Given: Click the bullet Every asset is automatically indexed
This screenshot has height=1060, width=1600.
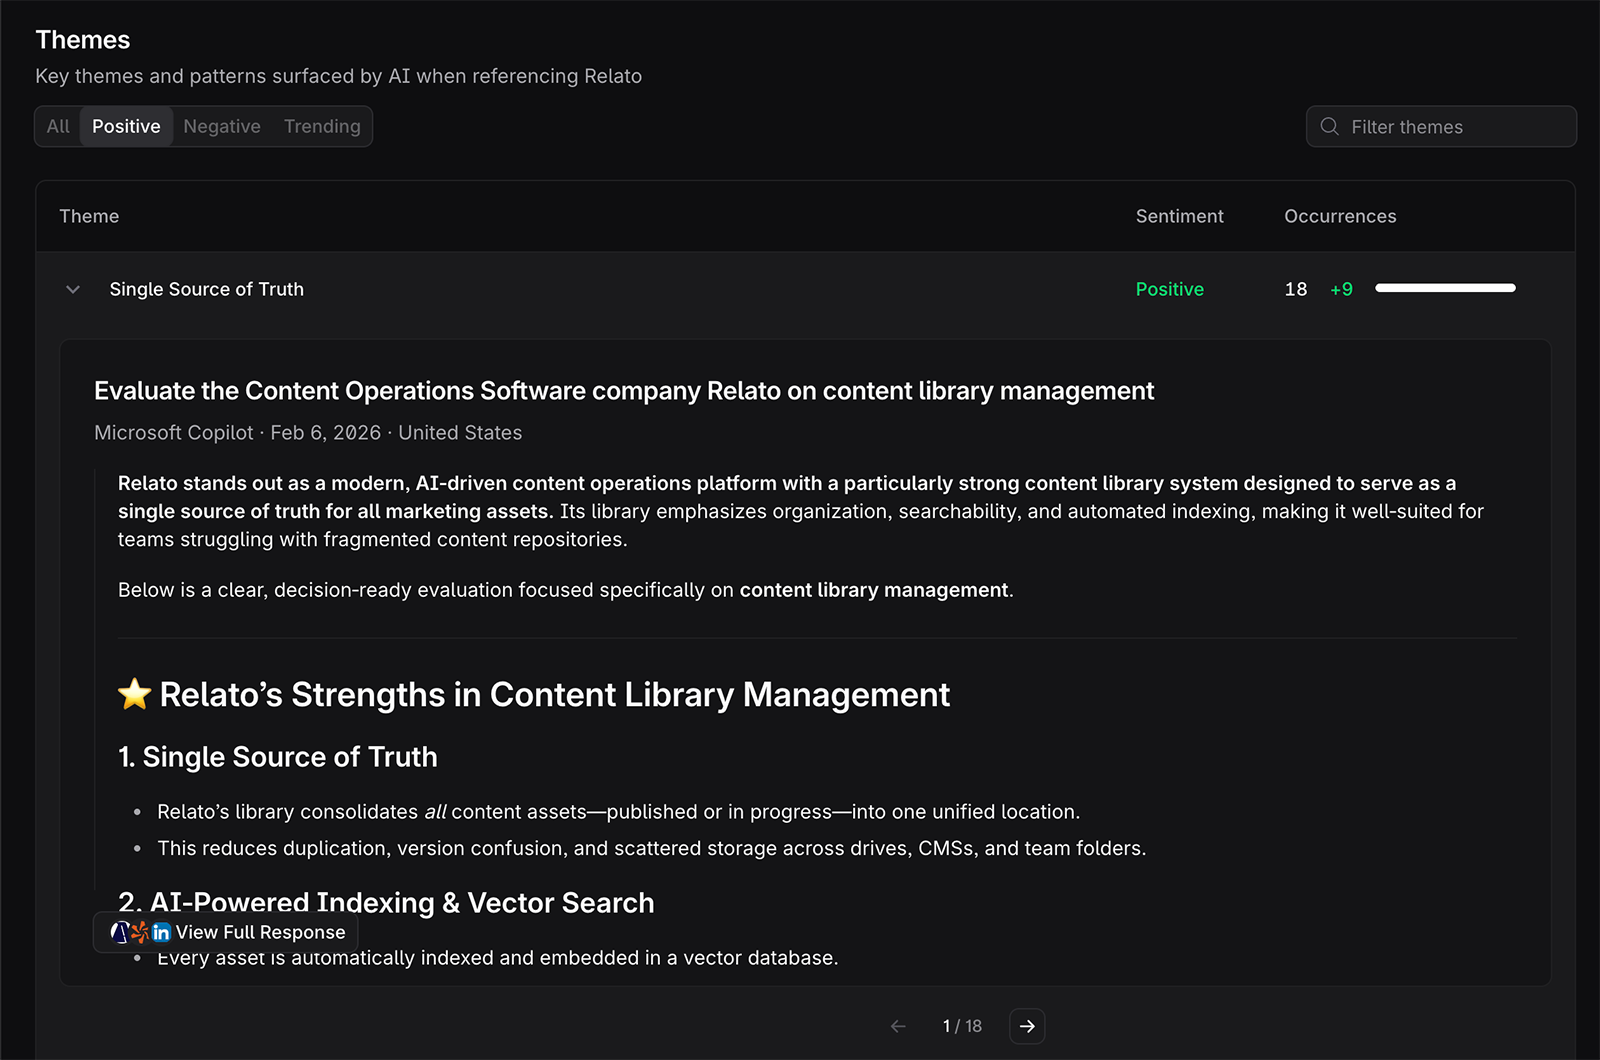Looking at the screenshot, I should pos(497,958).
